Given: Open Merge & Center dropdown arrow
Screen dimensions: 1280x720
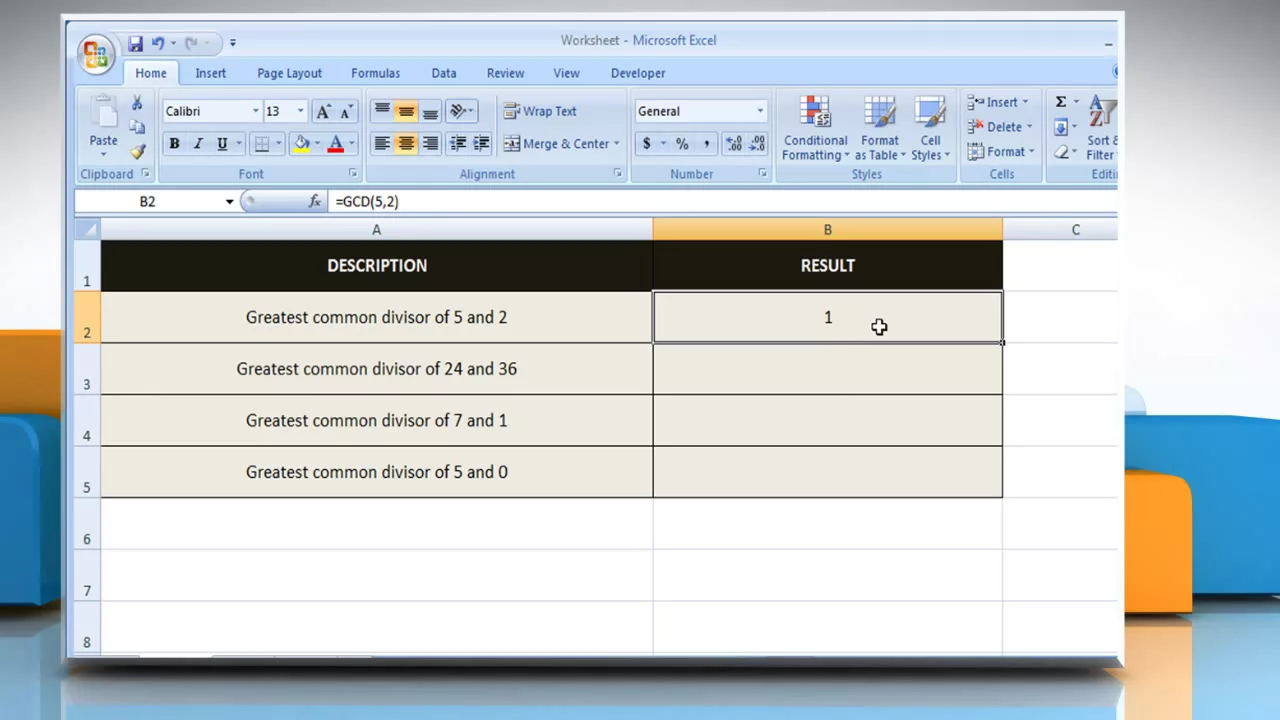Looking at the screenshot, I should [x=616, y=143].
